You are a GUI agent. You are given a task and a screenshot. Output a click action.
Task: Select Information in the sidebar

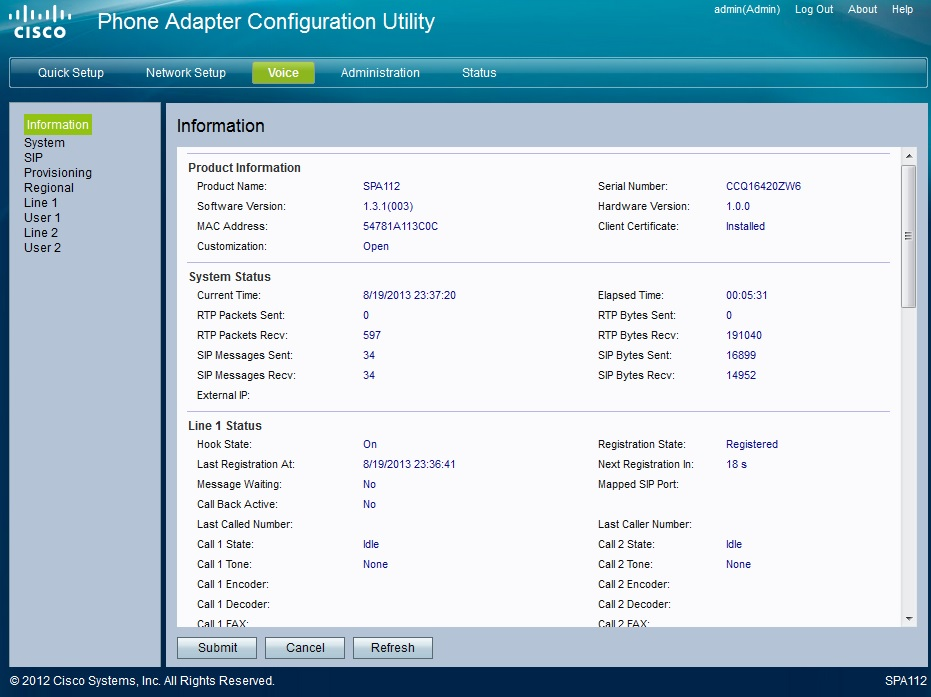tap(58, 125)
